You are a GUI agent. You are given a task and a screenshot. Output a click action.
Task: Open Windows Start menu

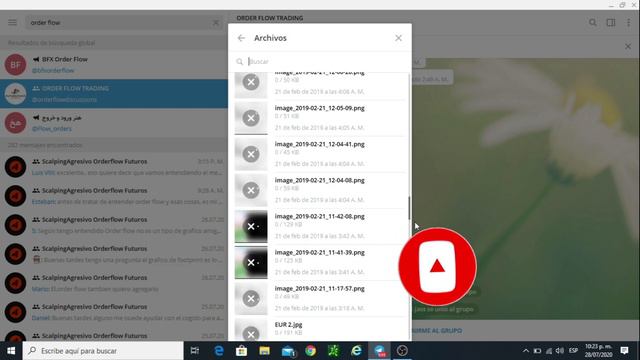(11, 351)
